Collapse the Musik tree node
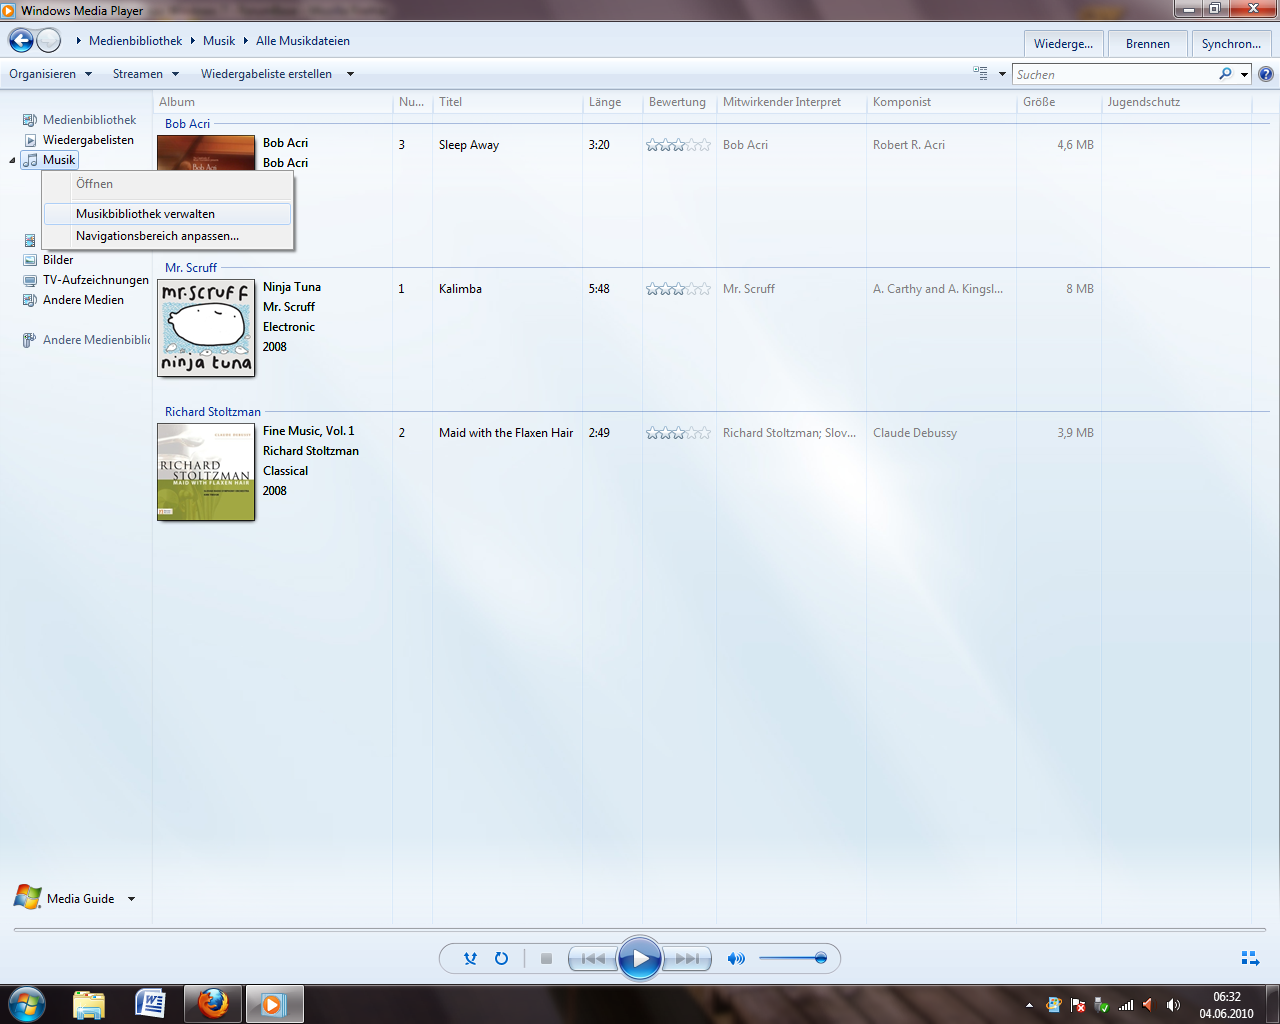The height and width of the screenshot is (1024, 1280). pyautogui.click(x=12, y=160)
